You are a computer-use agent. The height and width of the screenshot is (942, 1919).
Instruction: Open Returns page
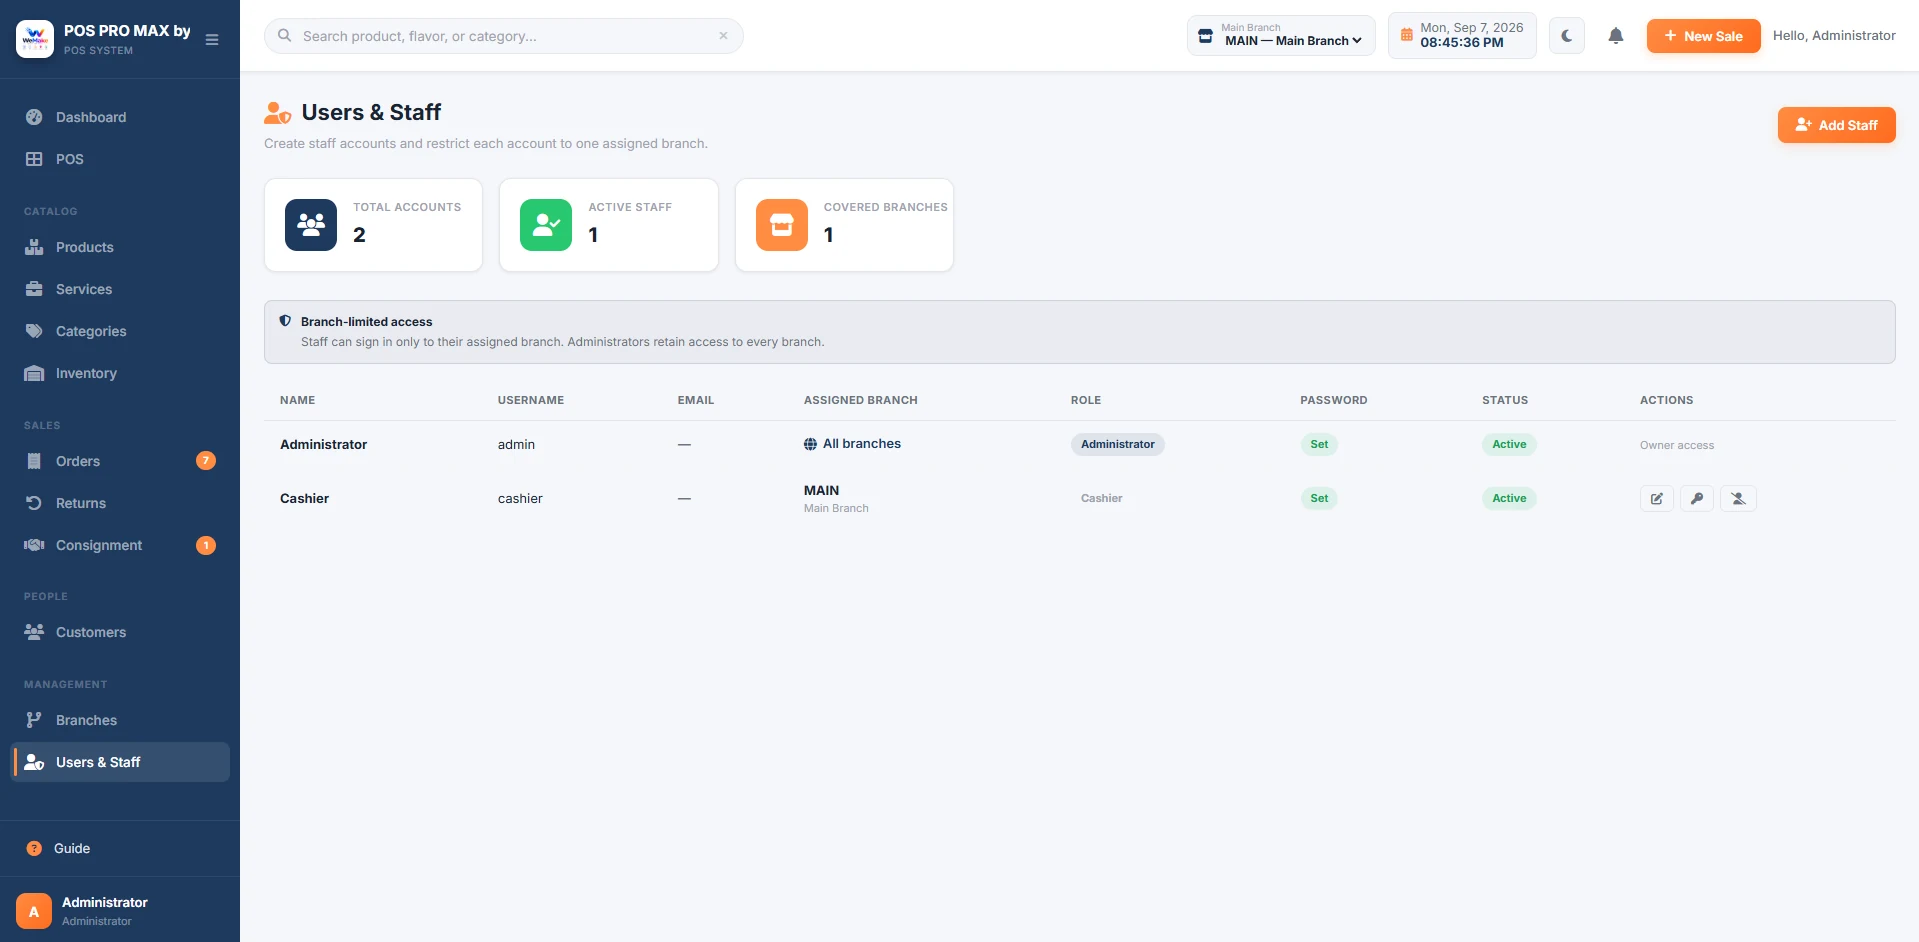click(x=120, y=503)
